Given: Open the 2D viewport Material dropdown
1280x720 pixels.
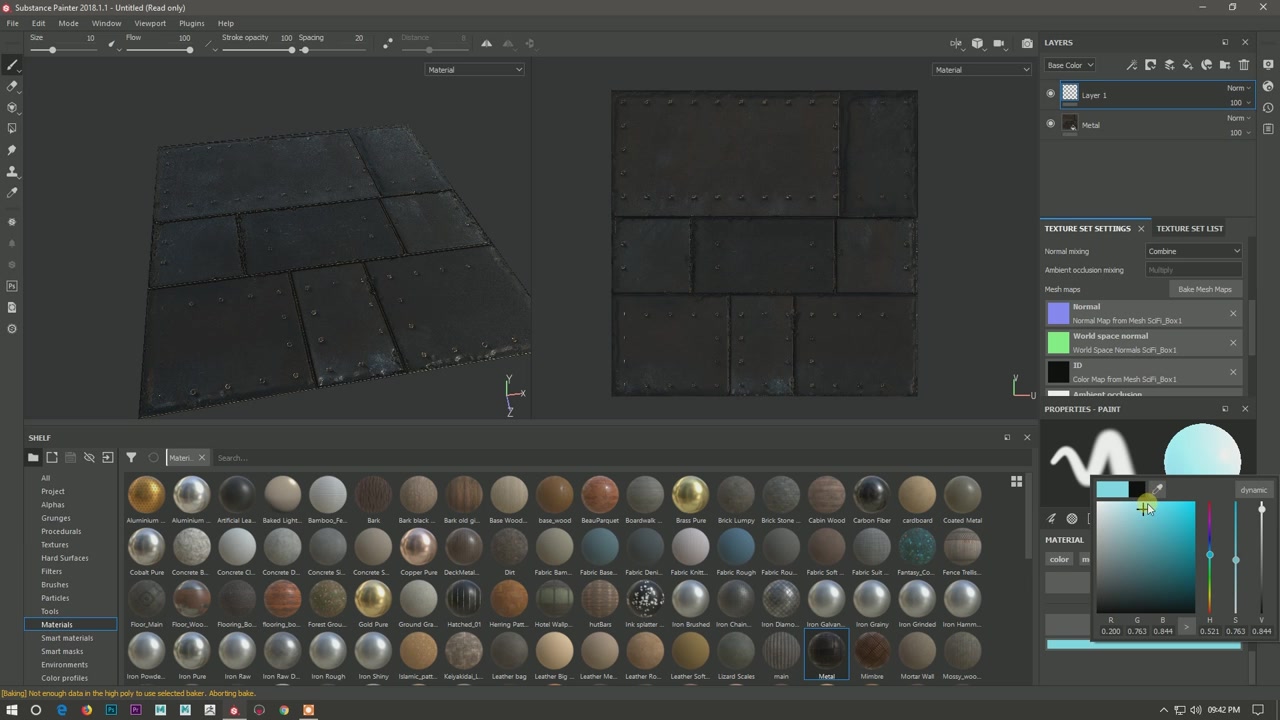Looking at the screenshot, I should point(981,70).
